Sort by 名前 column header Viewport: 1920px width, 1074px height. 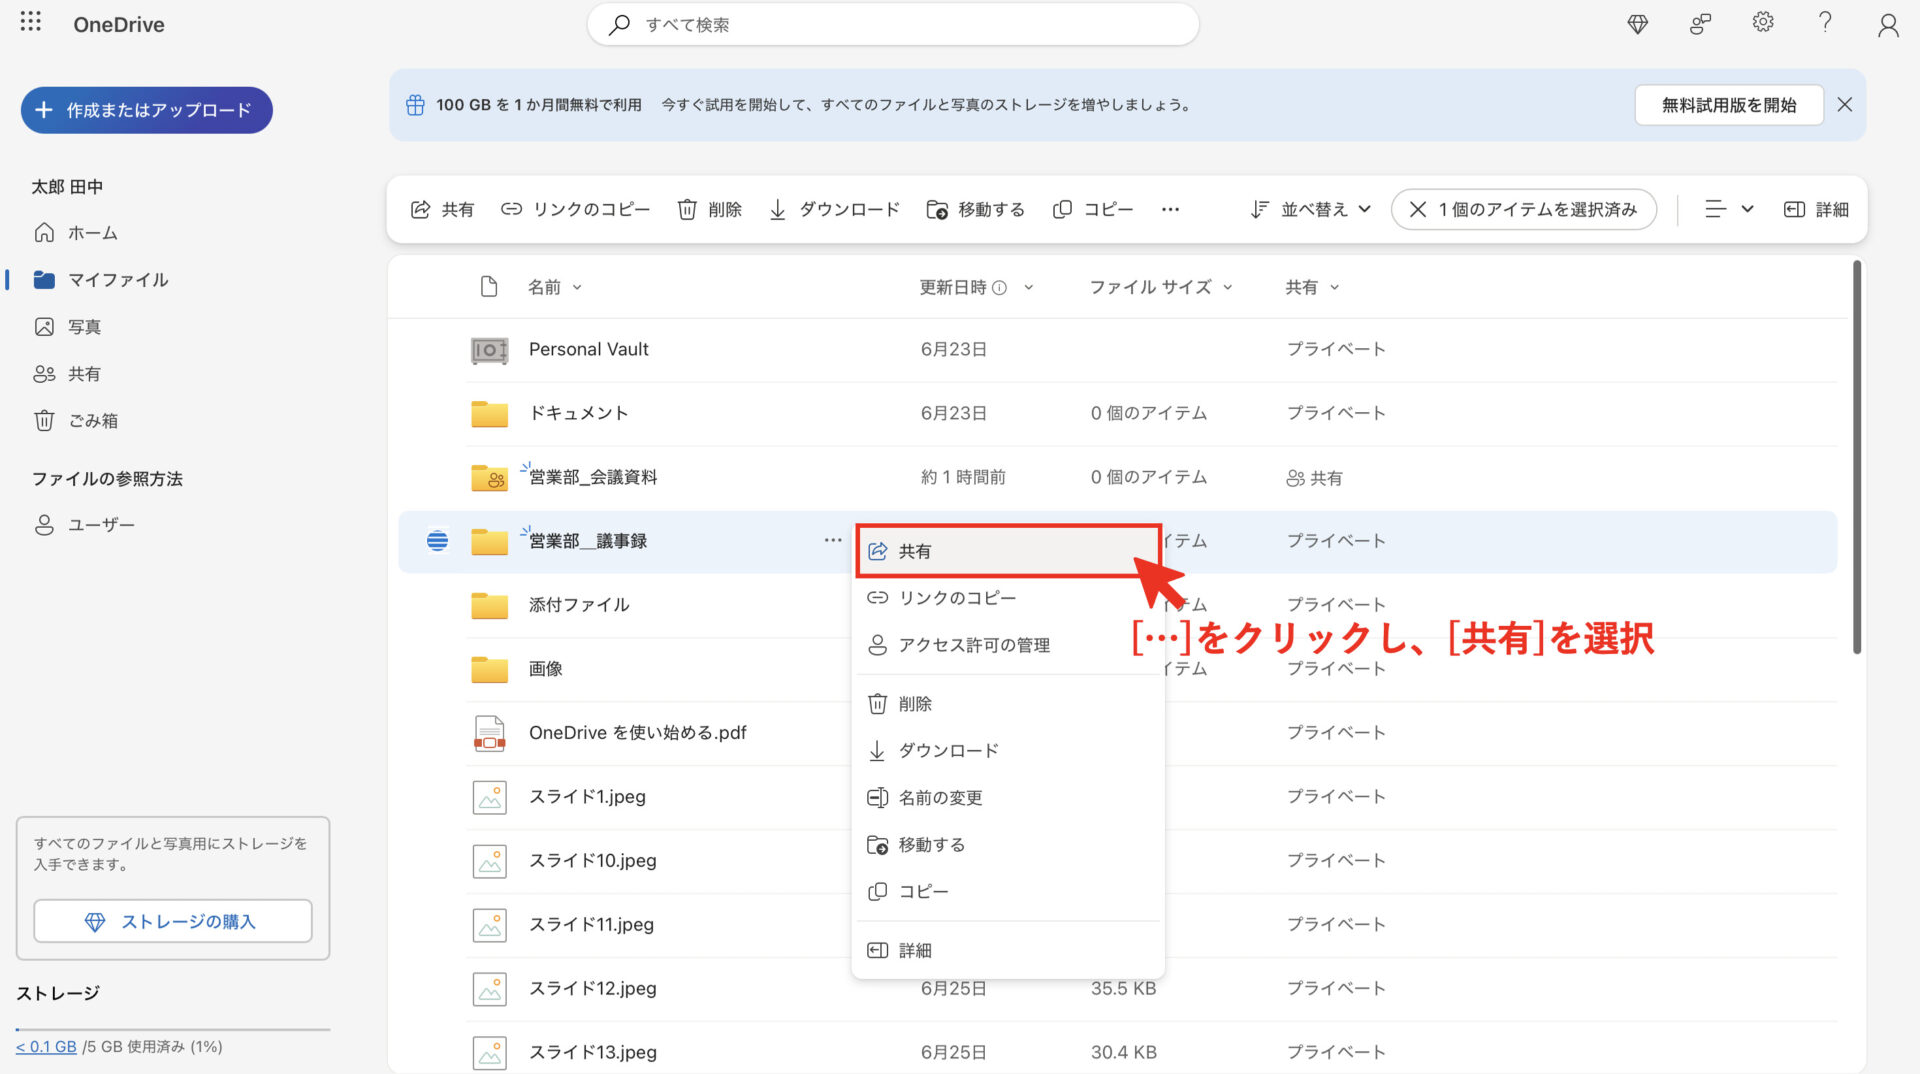click(x=554, y=287)
